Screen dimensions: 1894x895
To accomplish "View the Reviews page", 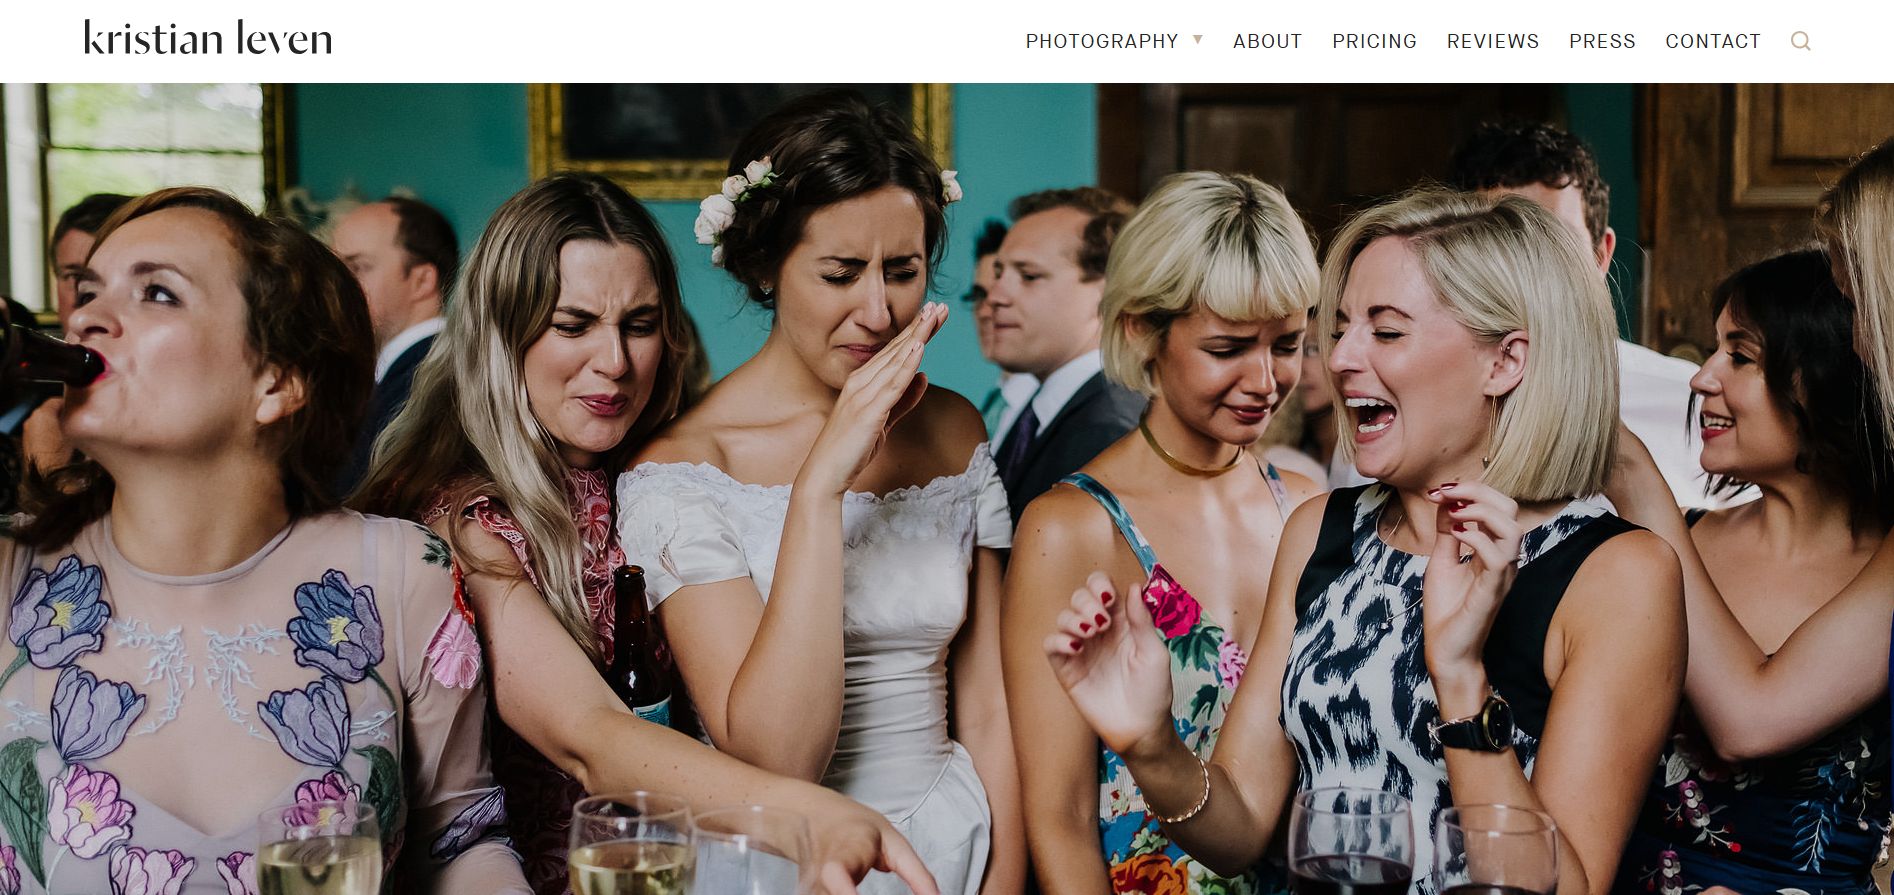I will click(x=1493, y=41).
